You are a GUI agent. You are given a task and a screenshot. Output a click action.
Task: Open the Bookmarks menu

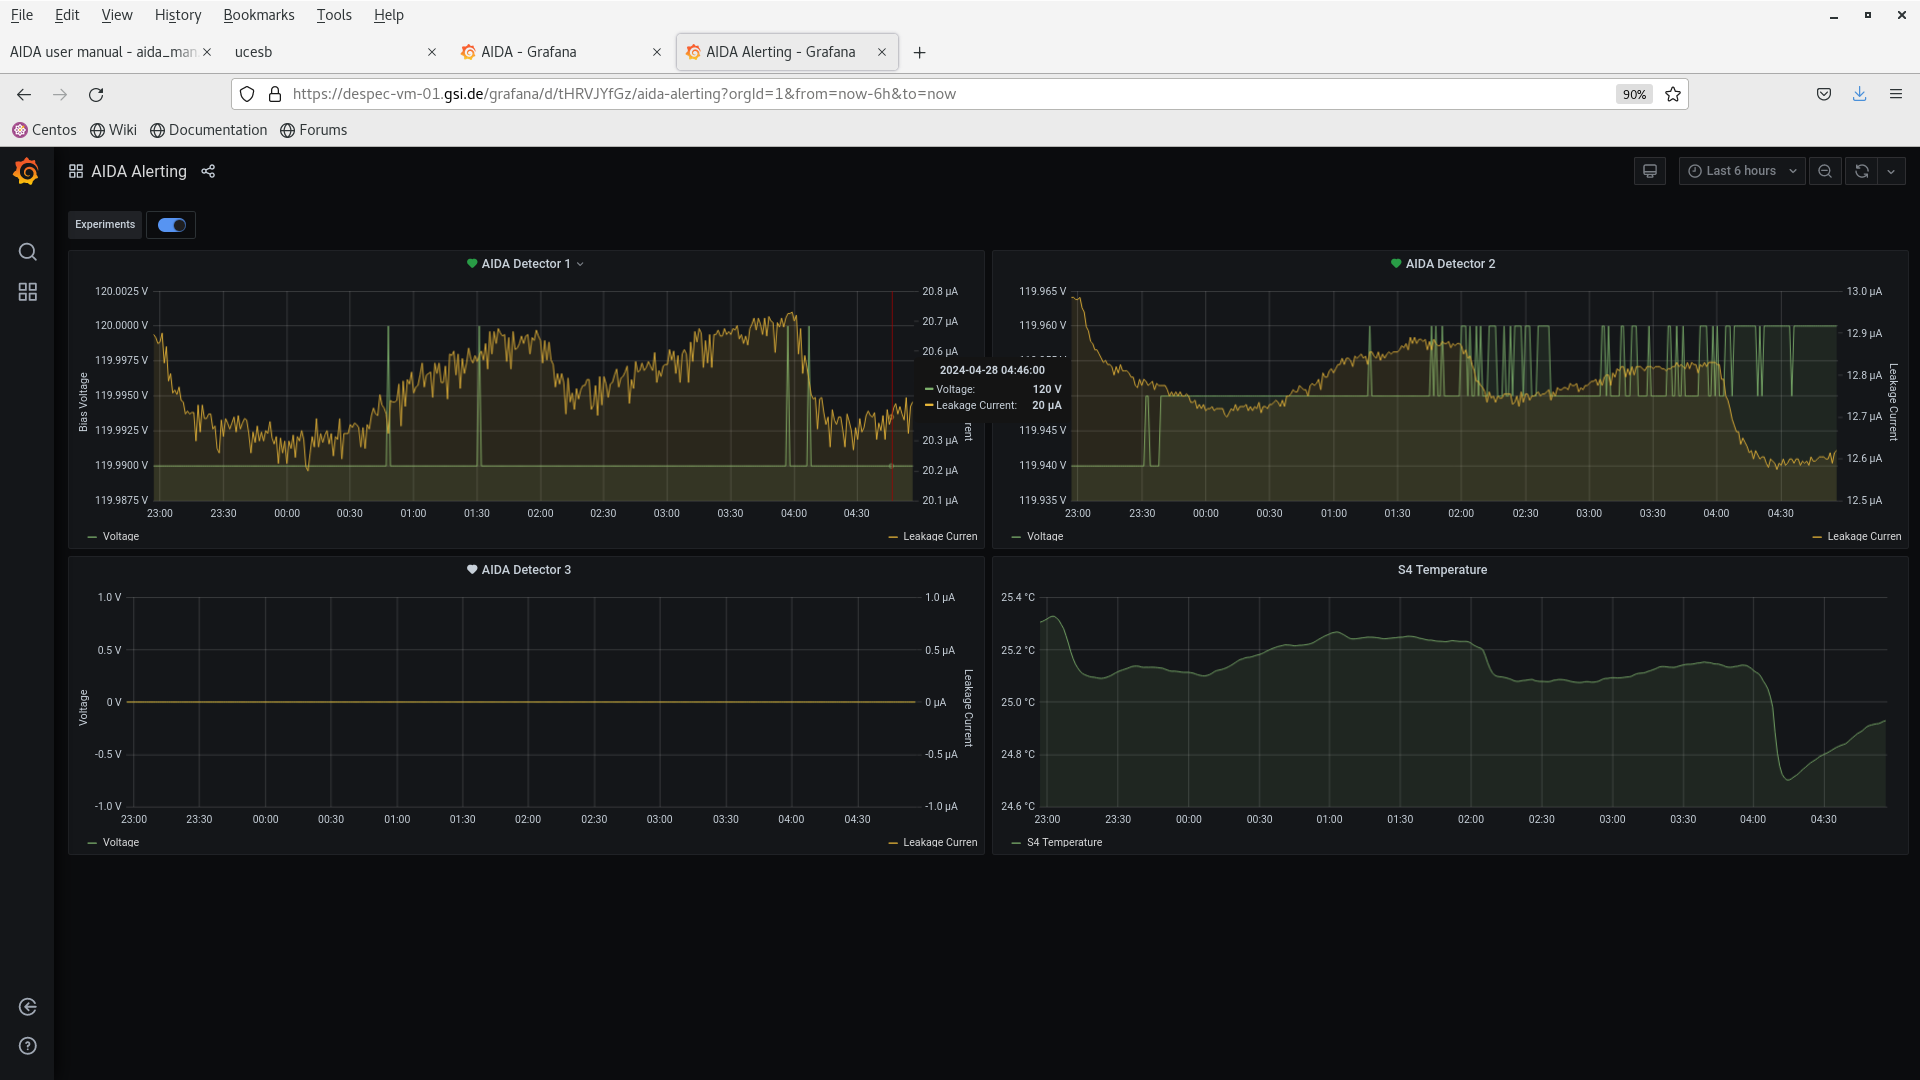pyautogui.click(x=258, y=15)
